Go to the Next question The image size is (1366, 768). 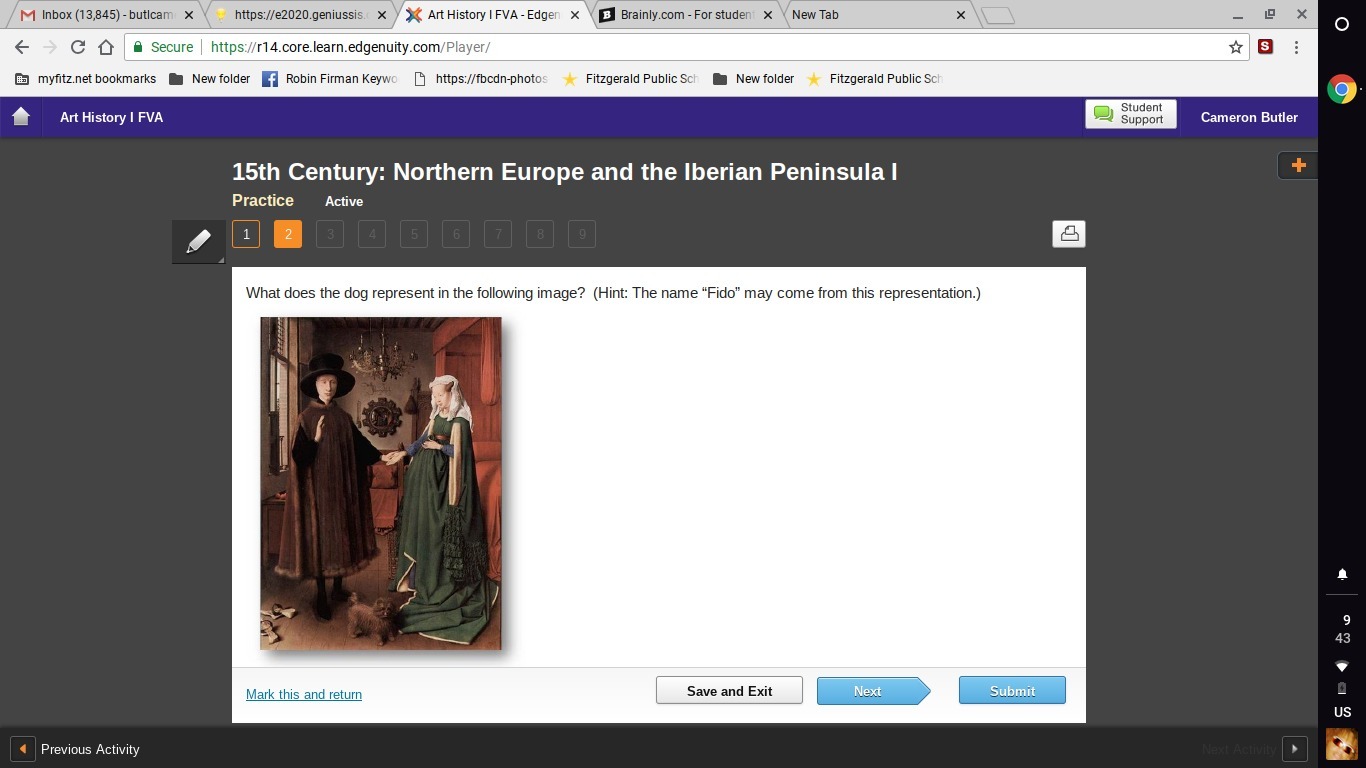[x=872, y=691]
